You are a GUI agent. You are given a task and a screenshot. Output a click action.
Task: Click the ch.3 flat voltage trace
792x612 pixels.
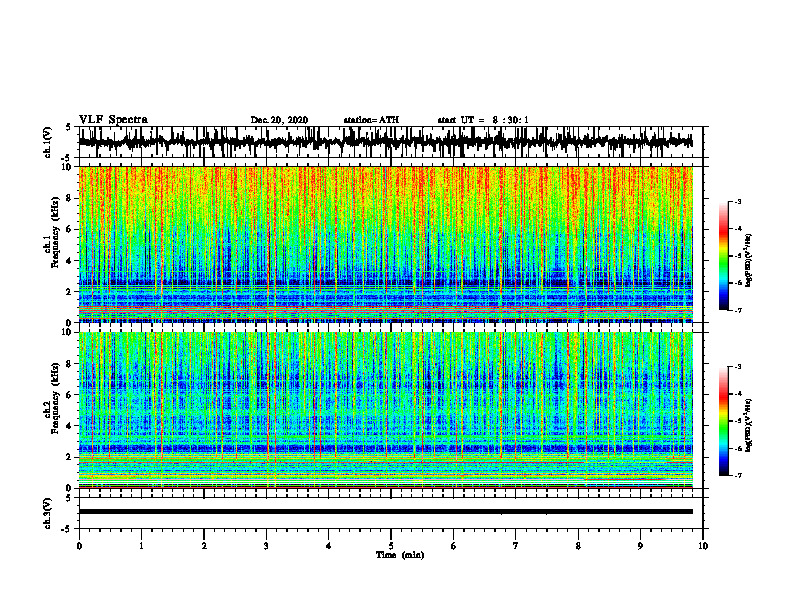pyautogui.click(x=385, y=512)
